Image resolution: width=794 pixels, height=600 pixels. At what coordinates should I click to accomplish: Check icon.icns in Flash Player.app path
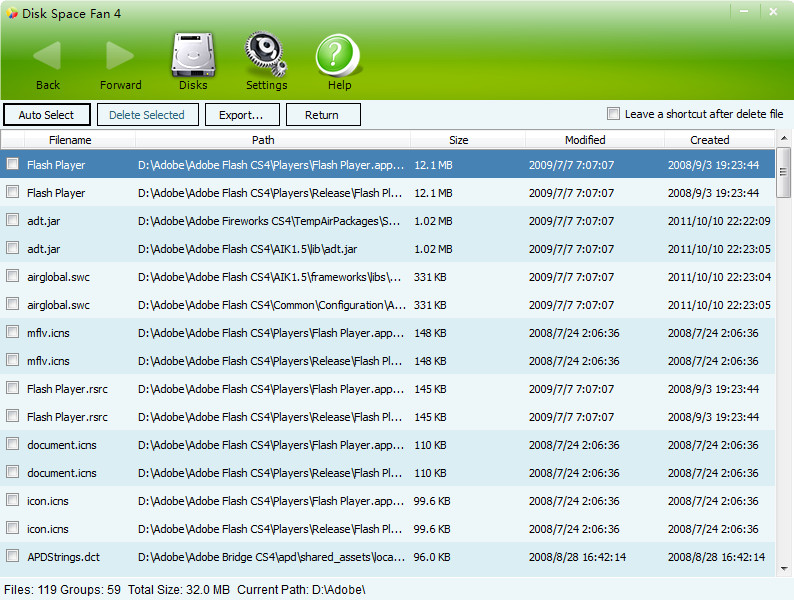pos(13,500)
